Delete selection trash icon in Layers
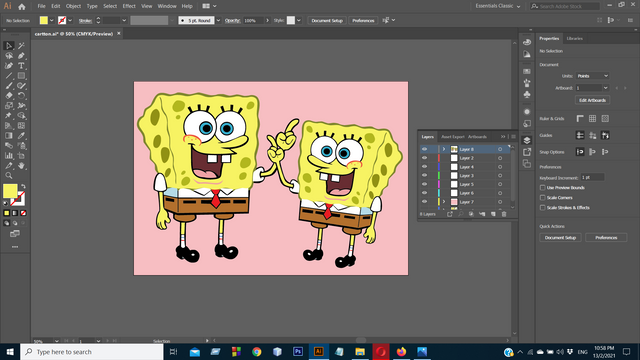The image size is (640, 360). tap(504, 214)
